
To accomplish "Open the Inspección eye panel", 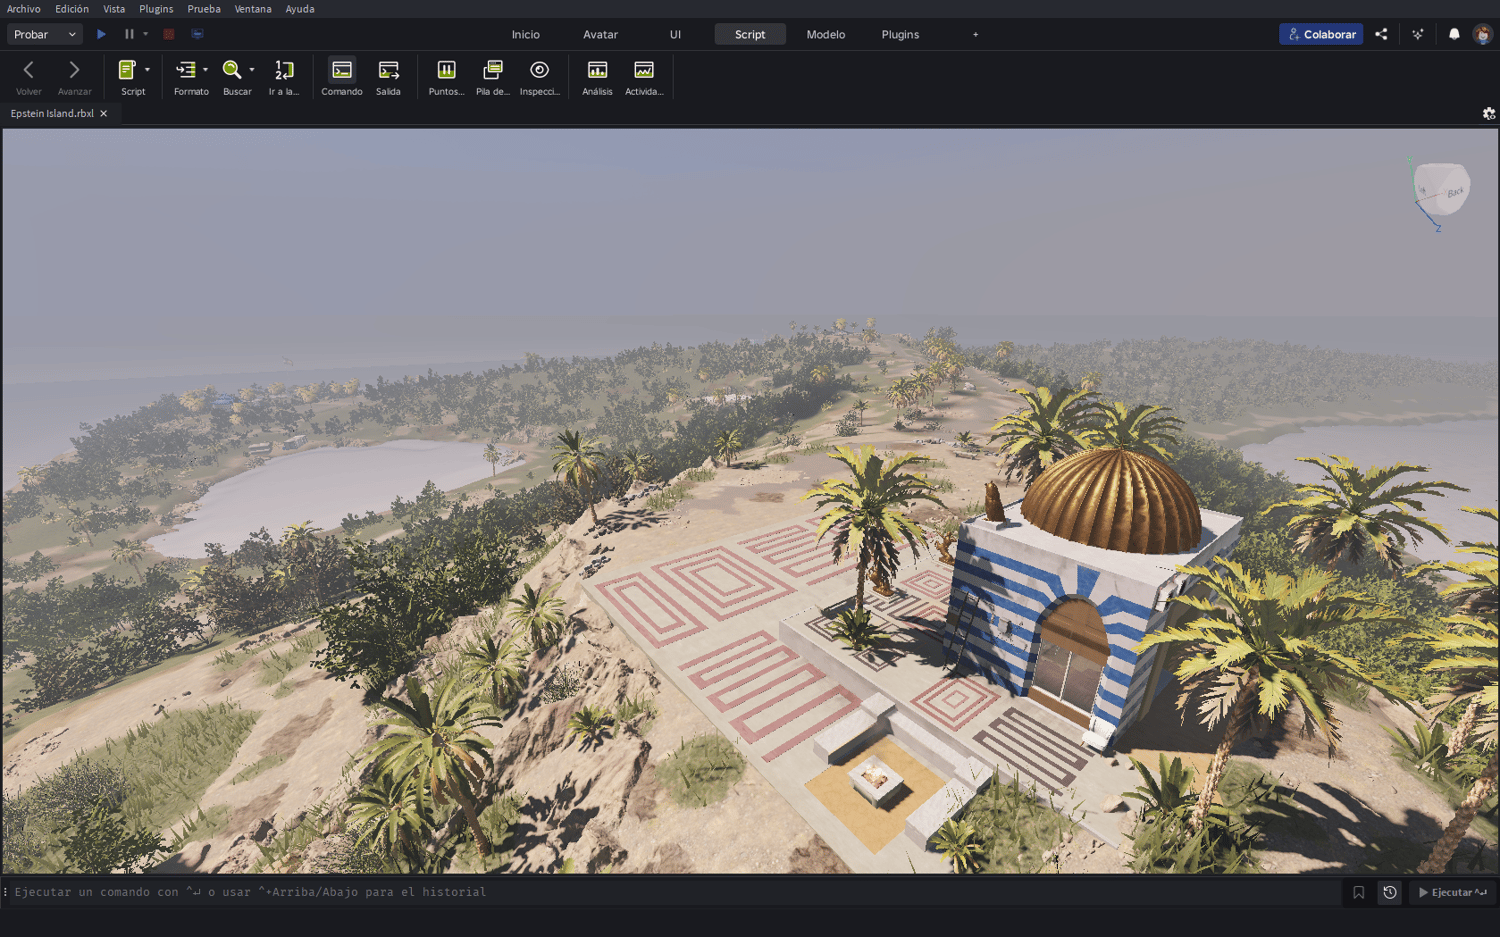I will point(540,76).
